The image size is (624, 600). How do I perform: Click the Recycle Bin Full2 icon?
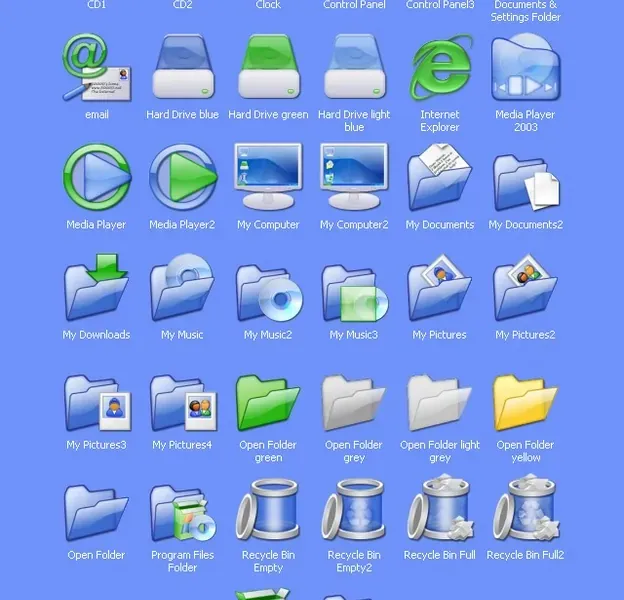[x=526, y=507]
